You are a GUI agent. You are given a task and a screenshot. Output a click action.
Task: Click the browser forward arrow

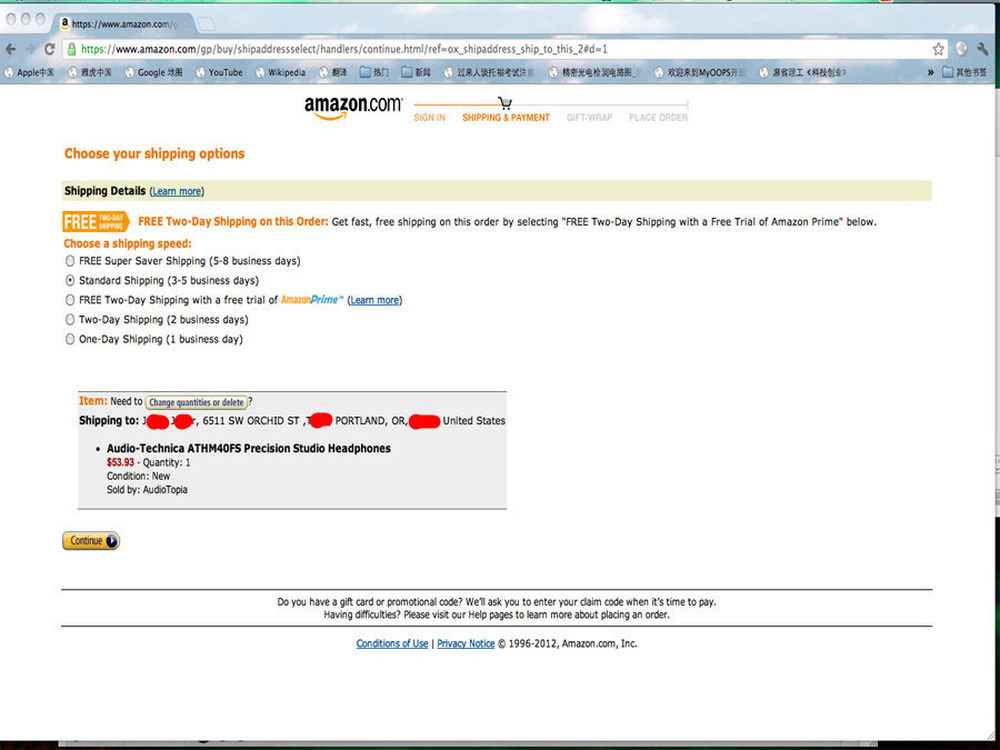pyautogui.click(x=29, y=49)
